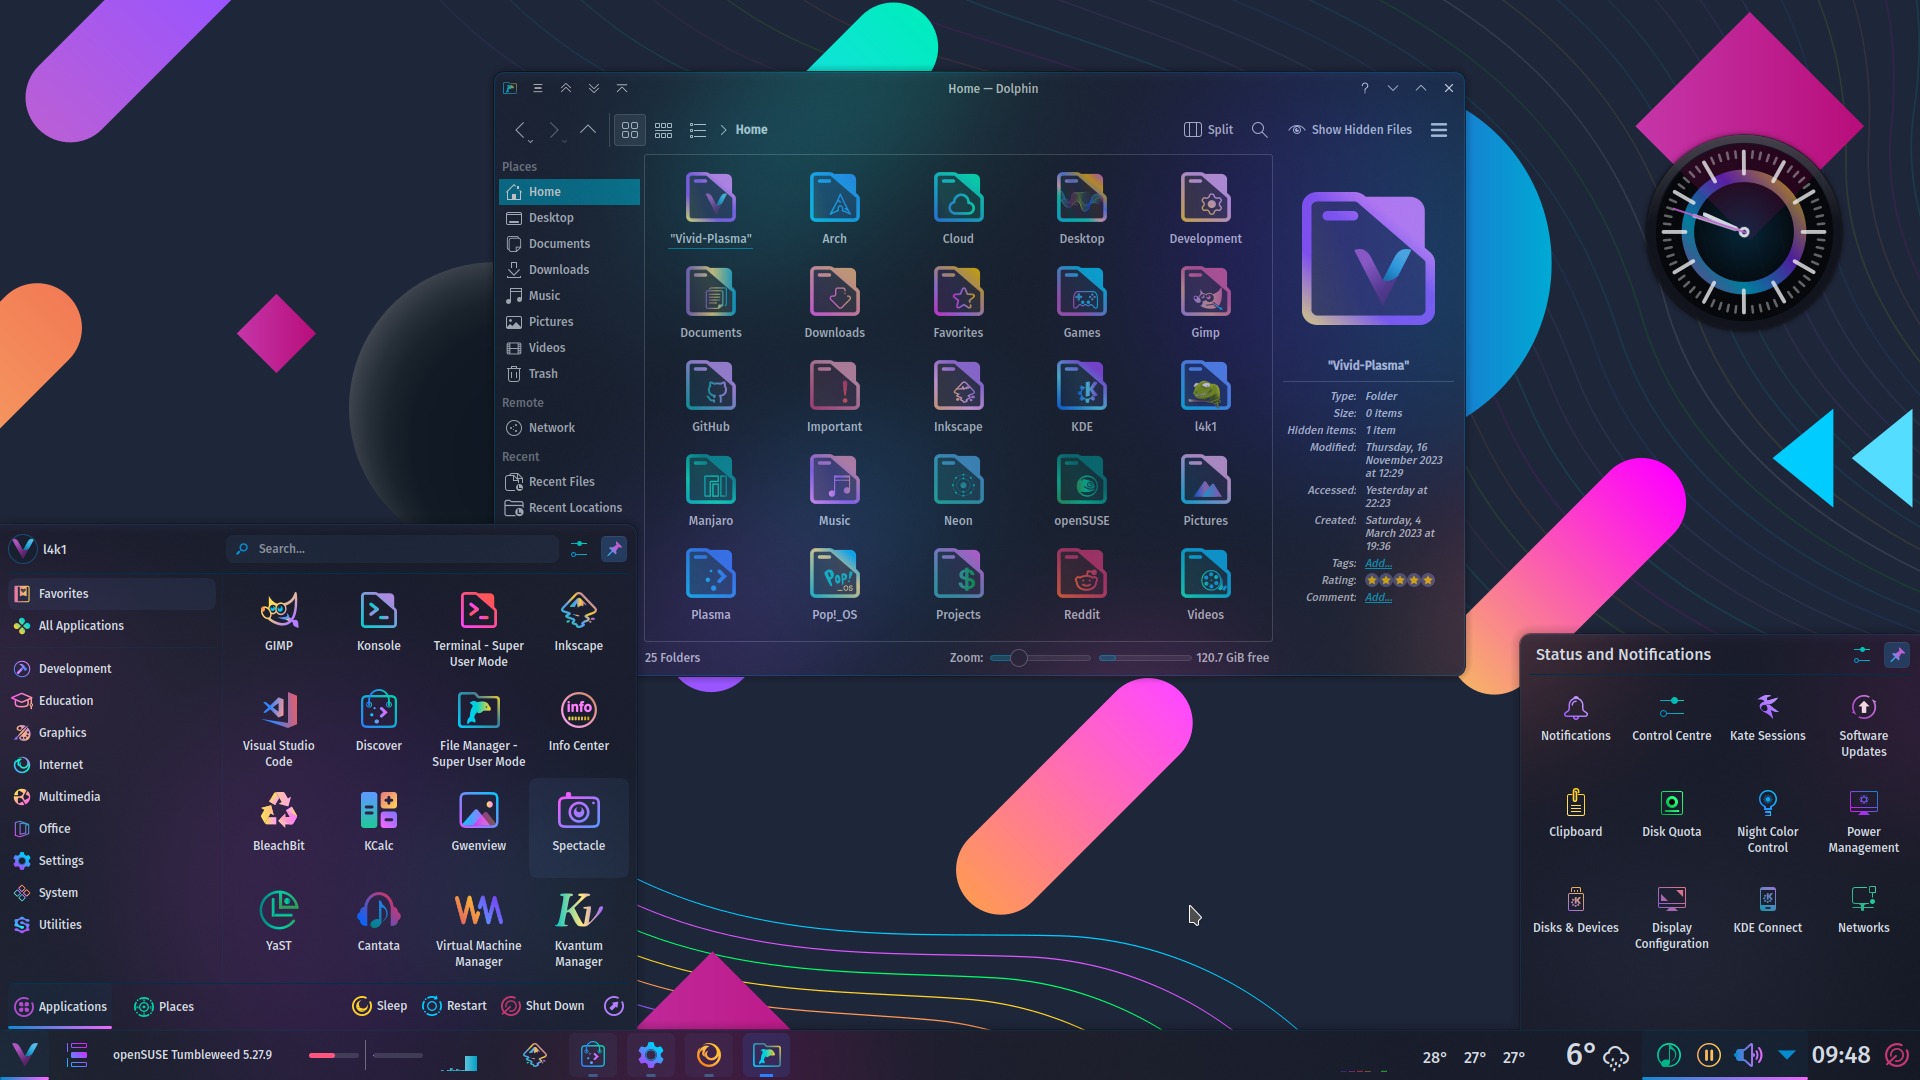Switch to Applications tab in launcher

pyautogui.click(x=61, y=1006)
